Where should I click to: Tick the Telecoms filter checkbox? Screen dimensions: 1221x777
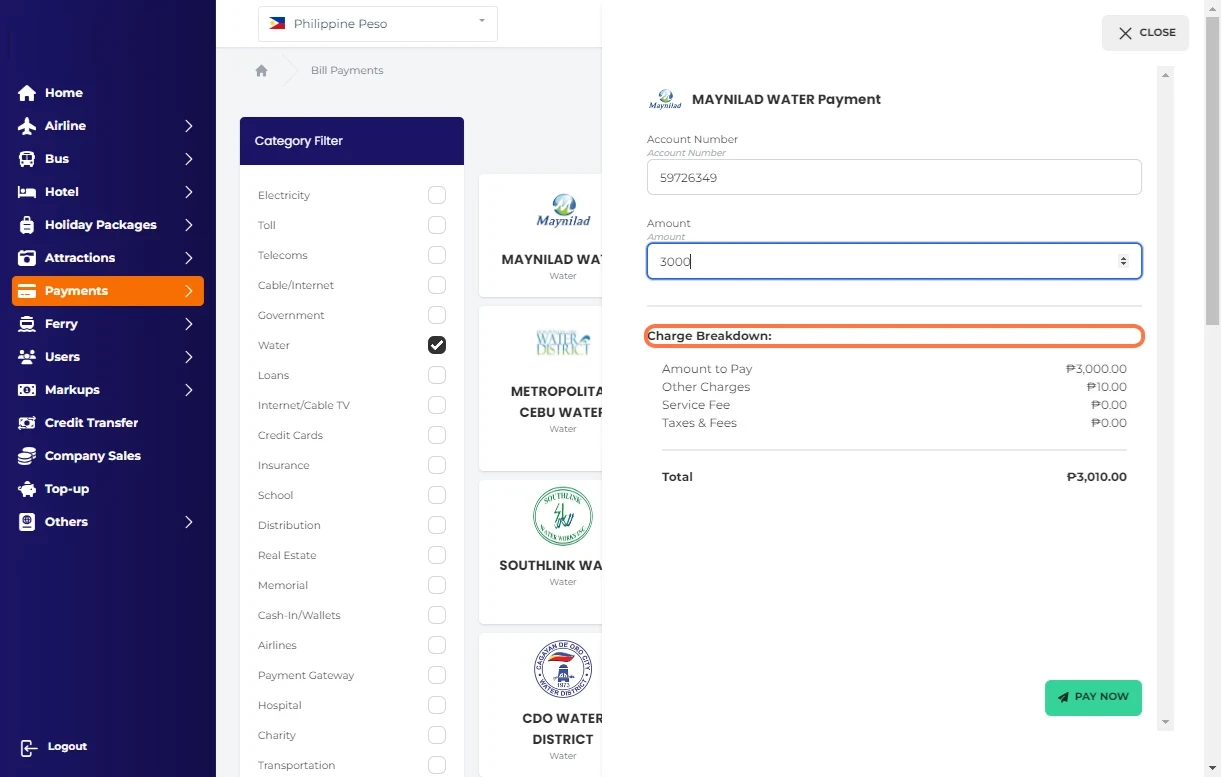point(437,255)
